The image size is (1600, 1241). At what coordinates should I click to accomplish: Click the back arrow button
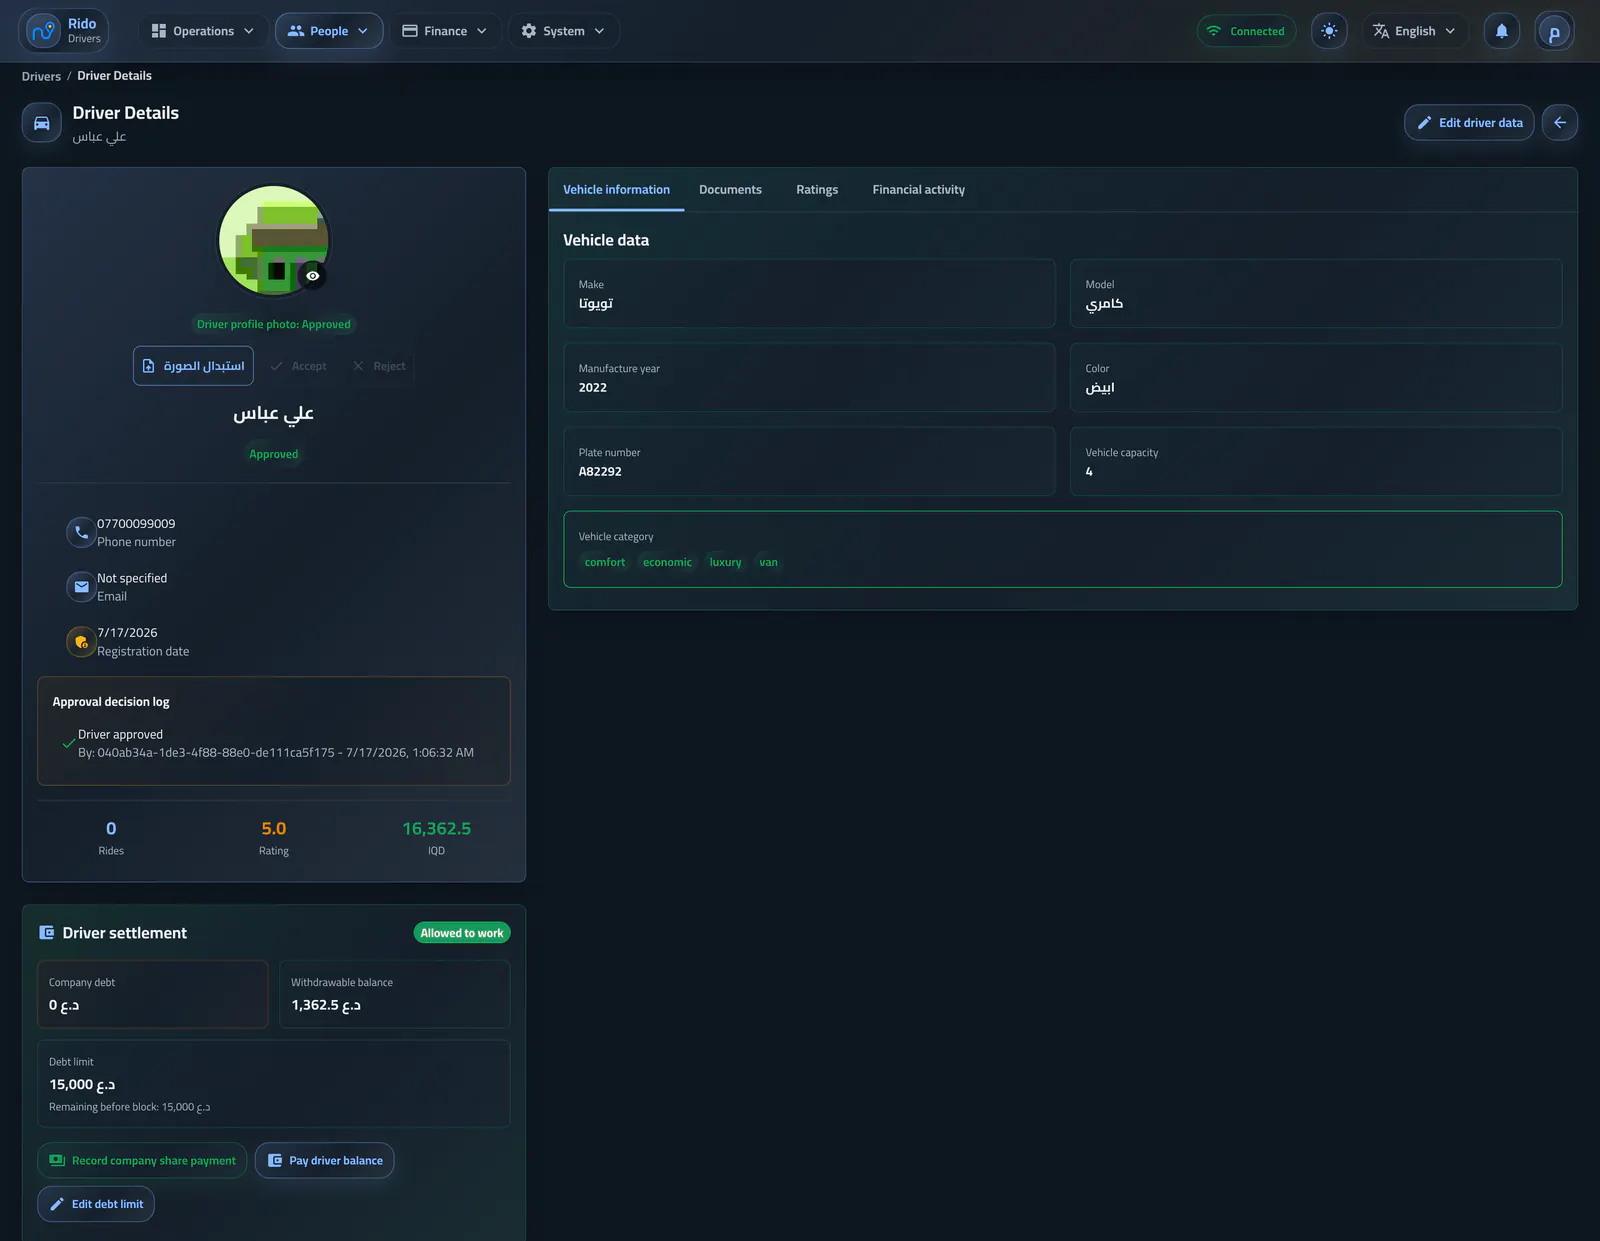[x=1559, y=123]
